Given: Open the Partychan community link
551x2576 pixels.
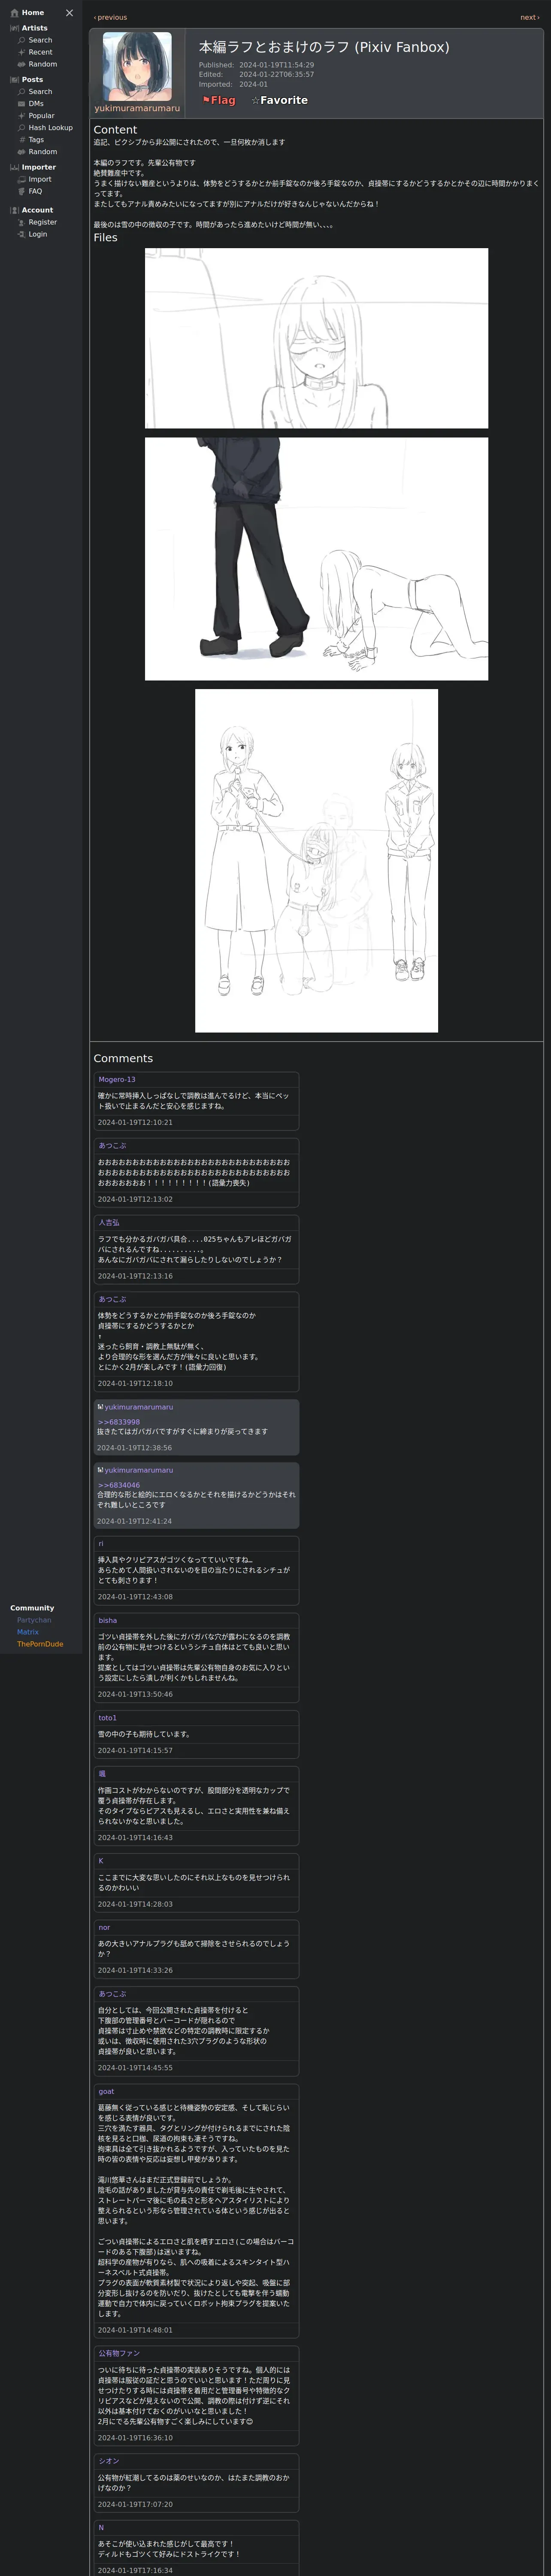Looking at the screenshot, I should click(x=34, y=1619).
